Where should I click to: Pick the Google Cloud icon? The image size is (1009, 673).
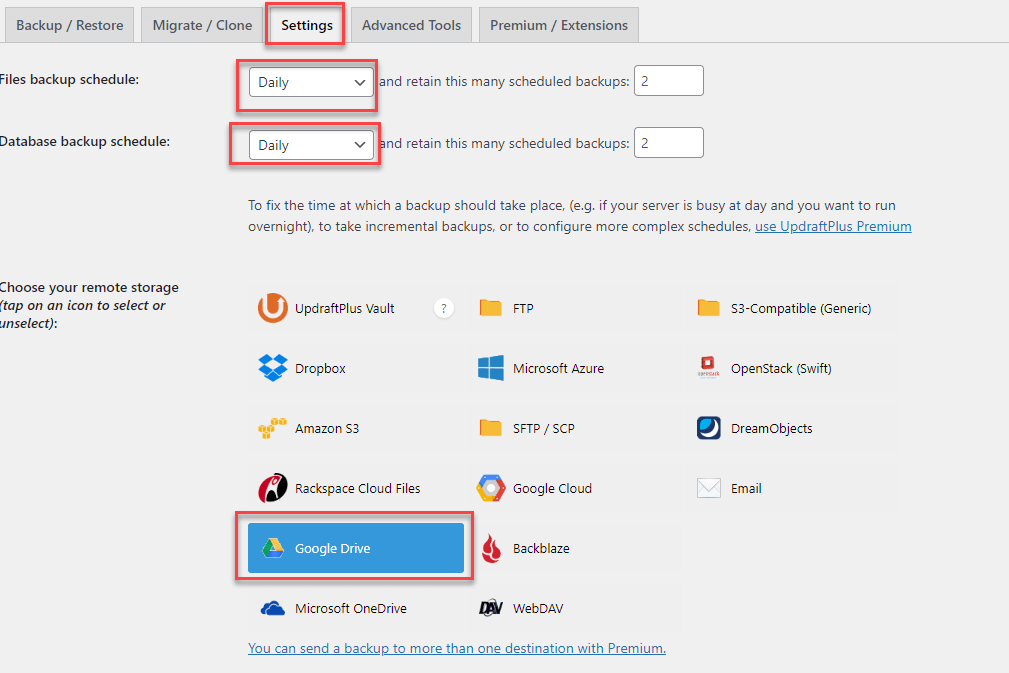click(491, 488)
